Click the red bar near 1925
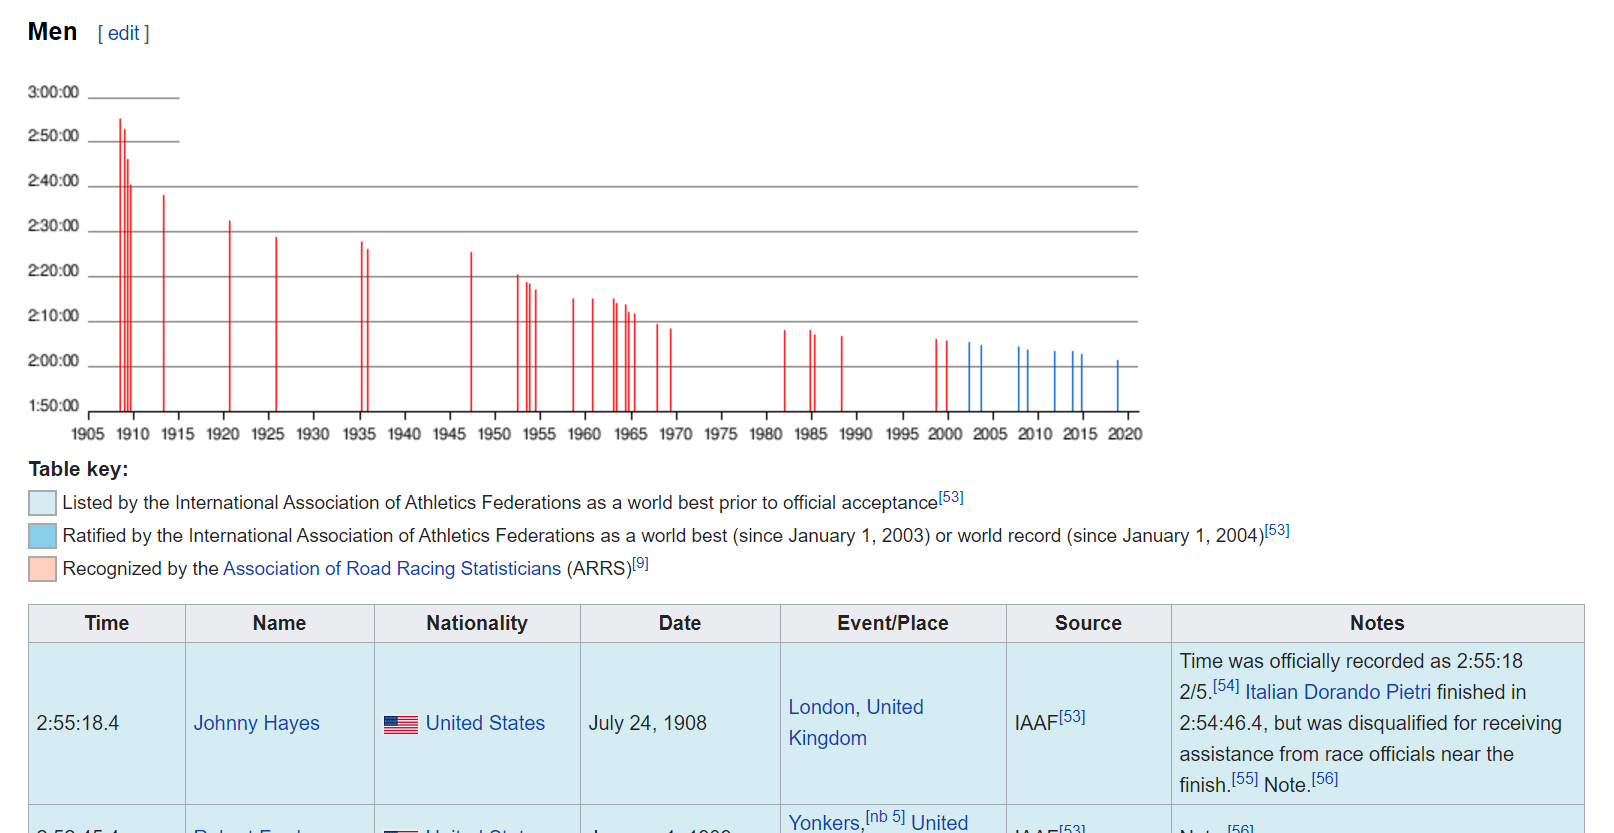The width and height of the screenshot is (1614, 833). pyautogui.click(x=276, y=324)
